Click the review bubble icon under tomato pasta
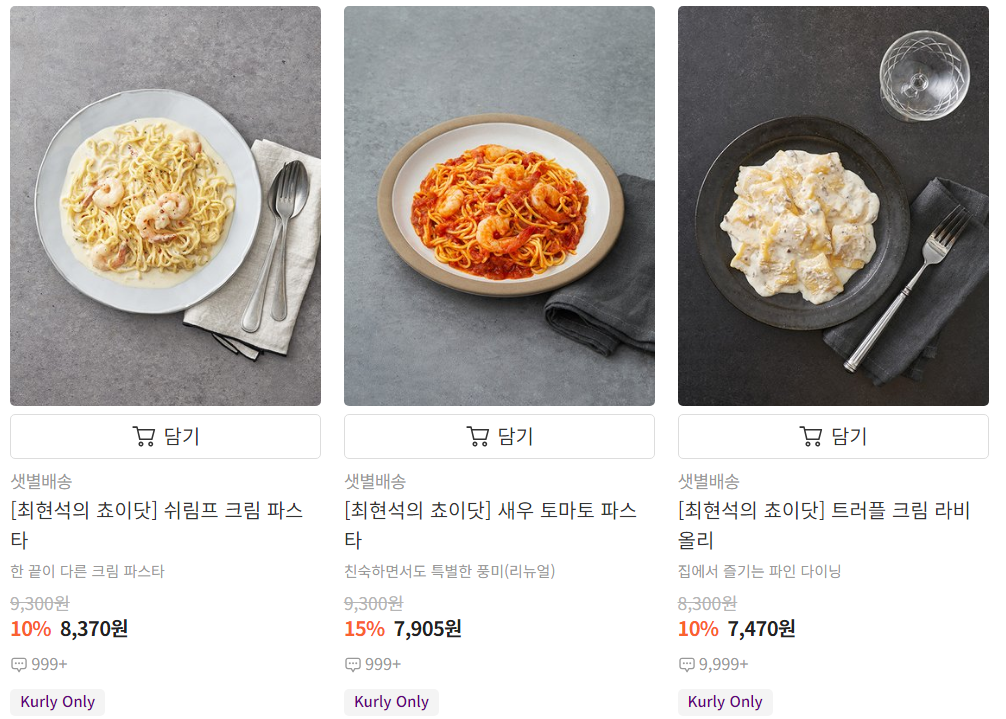The image size is (1006, 719). (352, 663)
